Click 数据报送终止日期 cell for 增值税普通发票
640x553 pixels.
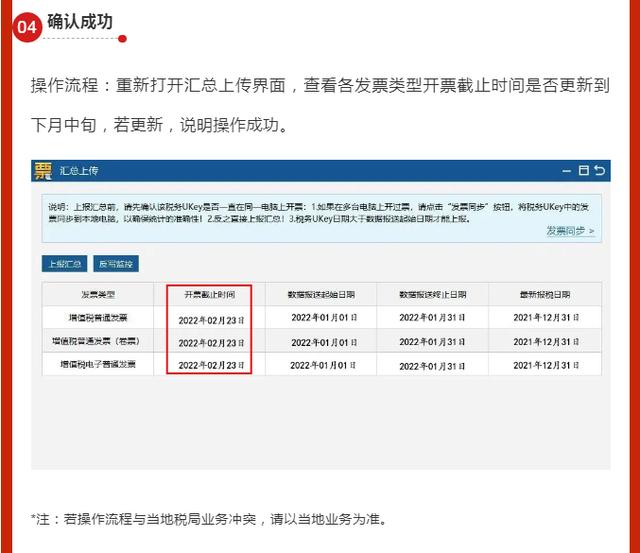pyautogui.click(x=432, y=318)
